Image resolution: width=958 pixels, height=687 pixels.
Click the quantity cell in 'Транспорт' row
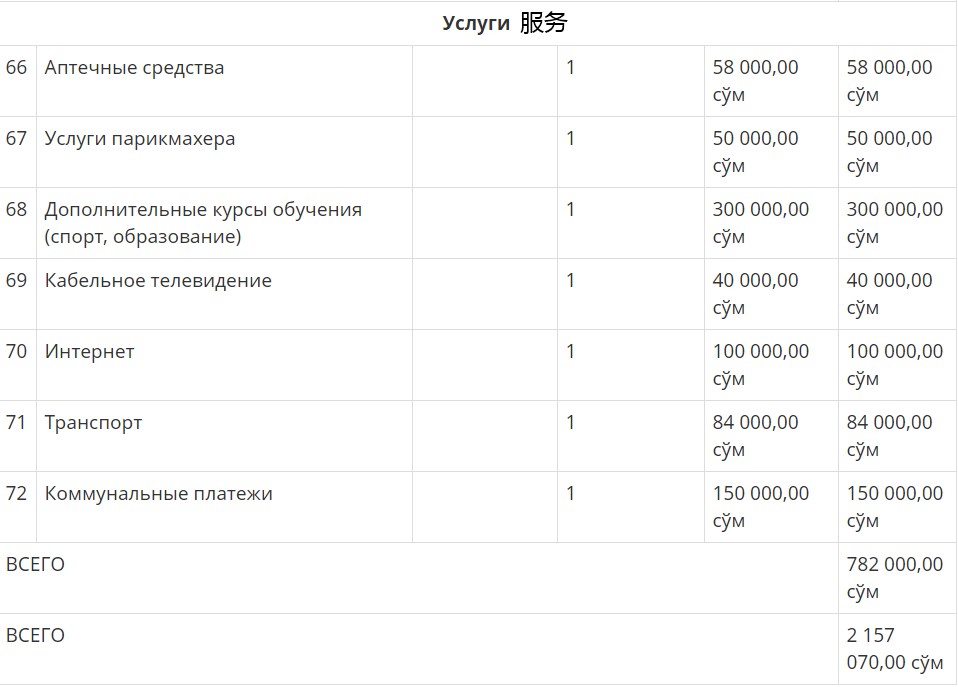point(571,423)
